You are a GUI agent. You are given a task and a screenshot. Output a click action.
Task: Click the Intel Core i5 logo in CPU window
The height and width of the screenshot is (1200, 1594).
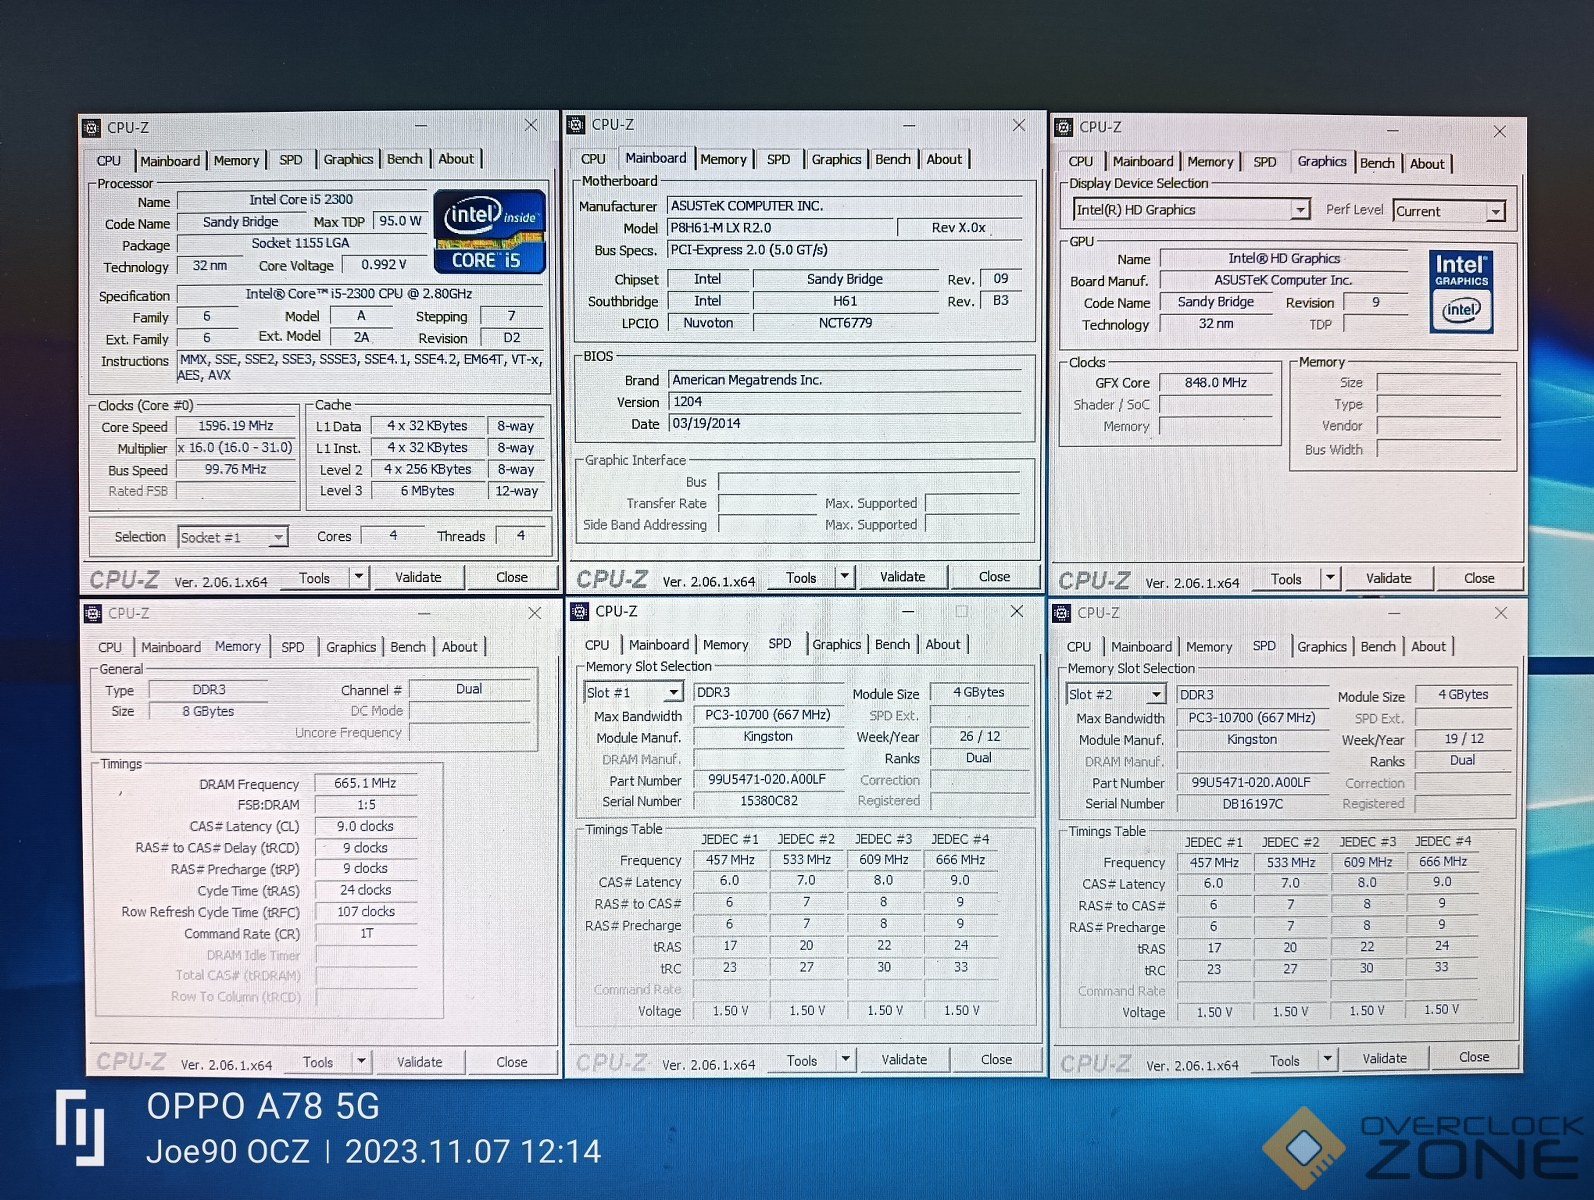coord(490,232)
